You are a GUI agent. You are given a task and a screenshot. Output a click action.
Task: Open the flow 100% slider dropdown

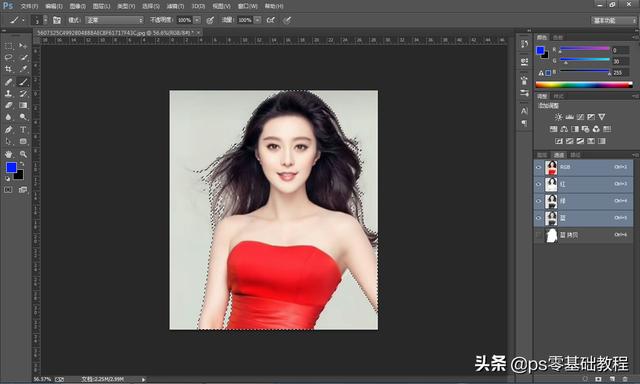(258, 20)
